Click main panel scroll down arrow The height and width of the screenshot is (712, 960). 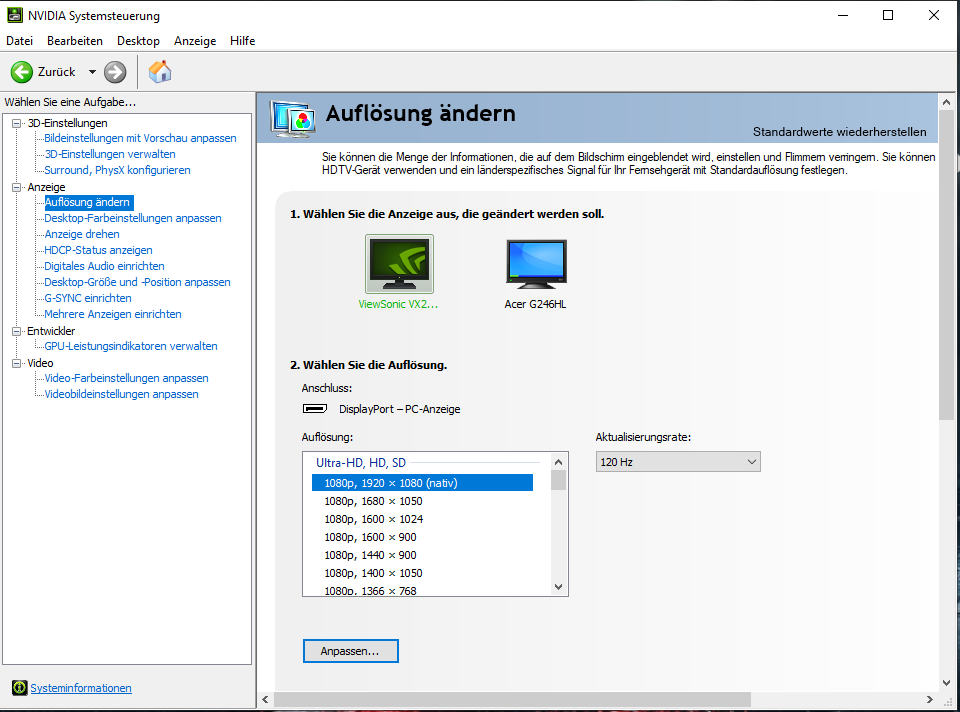pyautogui.click(x=947, y=683)
